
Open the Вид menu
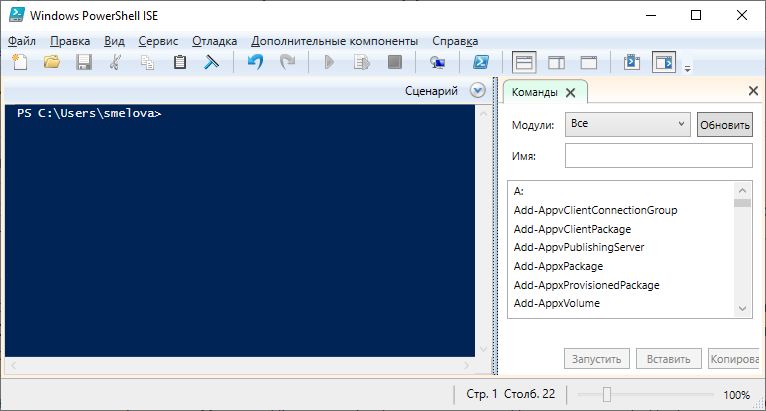pos(114,41)
